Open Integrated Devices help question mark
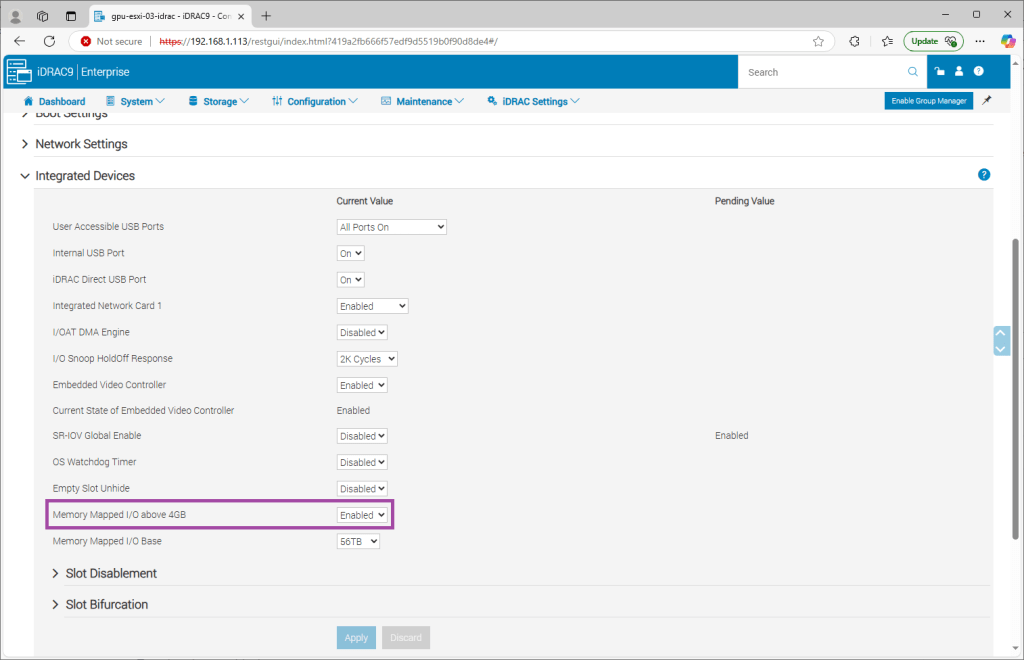 (984, 175)
